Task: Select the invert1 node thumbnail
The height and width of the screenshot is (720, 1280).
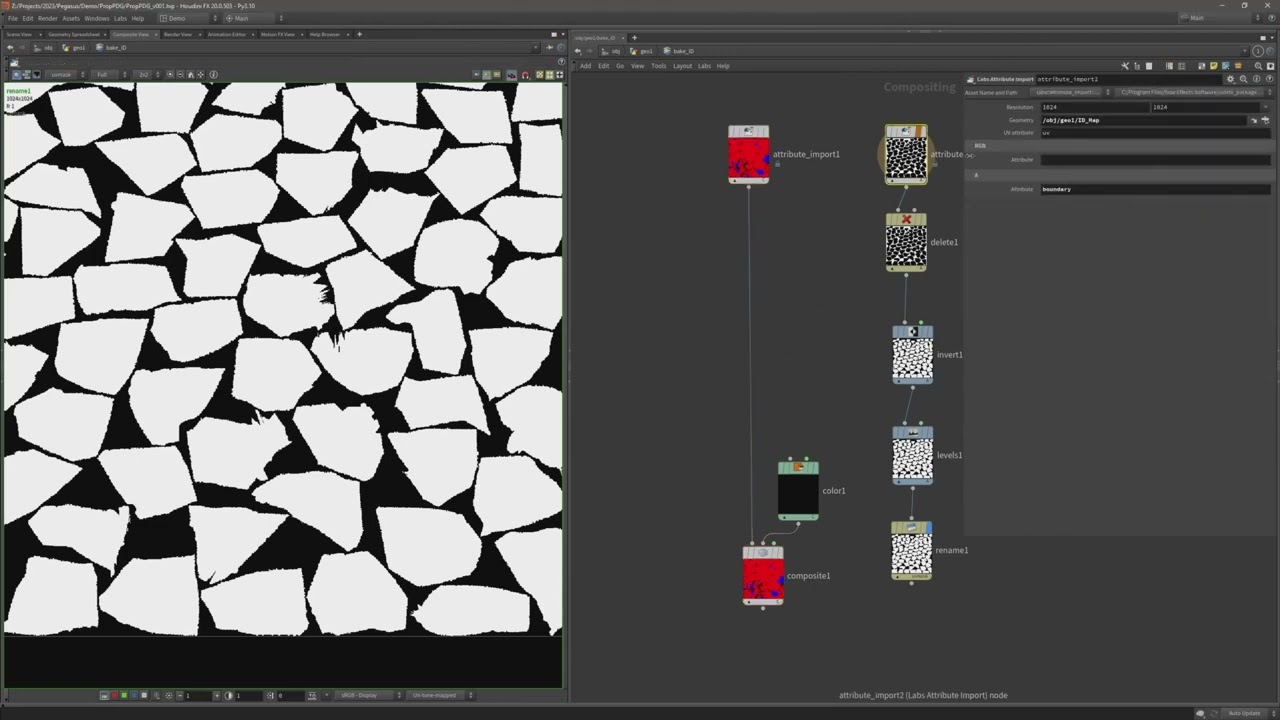Action: (x=912, y=359)
